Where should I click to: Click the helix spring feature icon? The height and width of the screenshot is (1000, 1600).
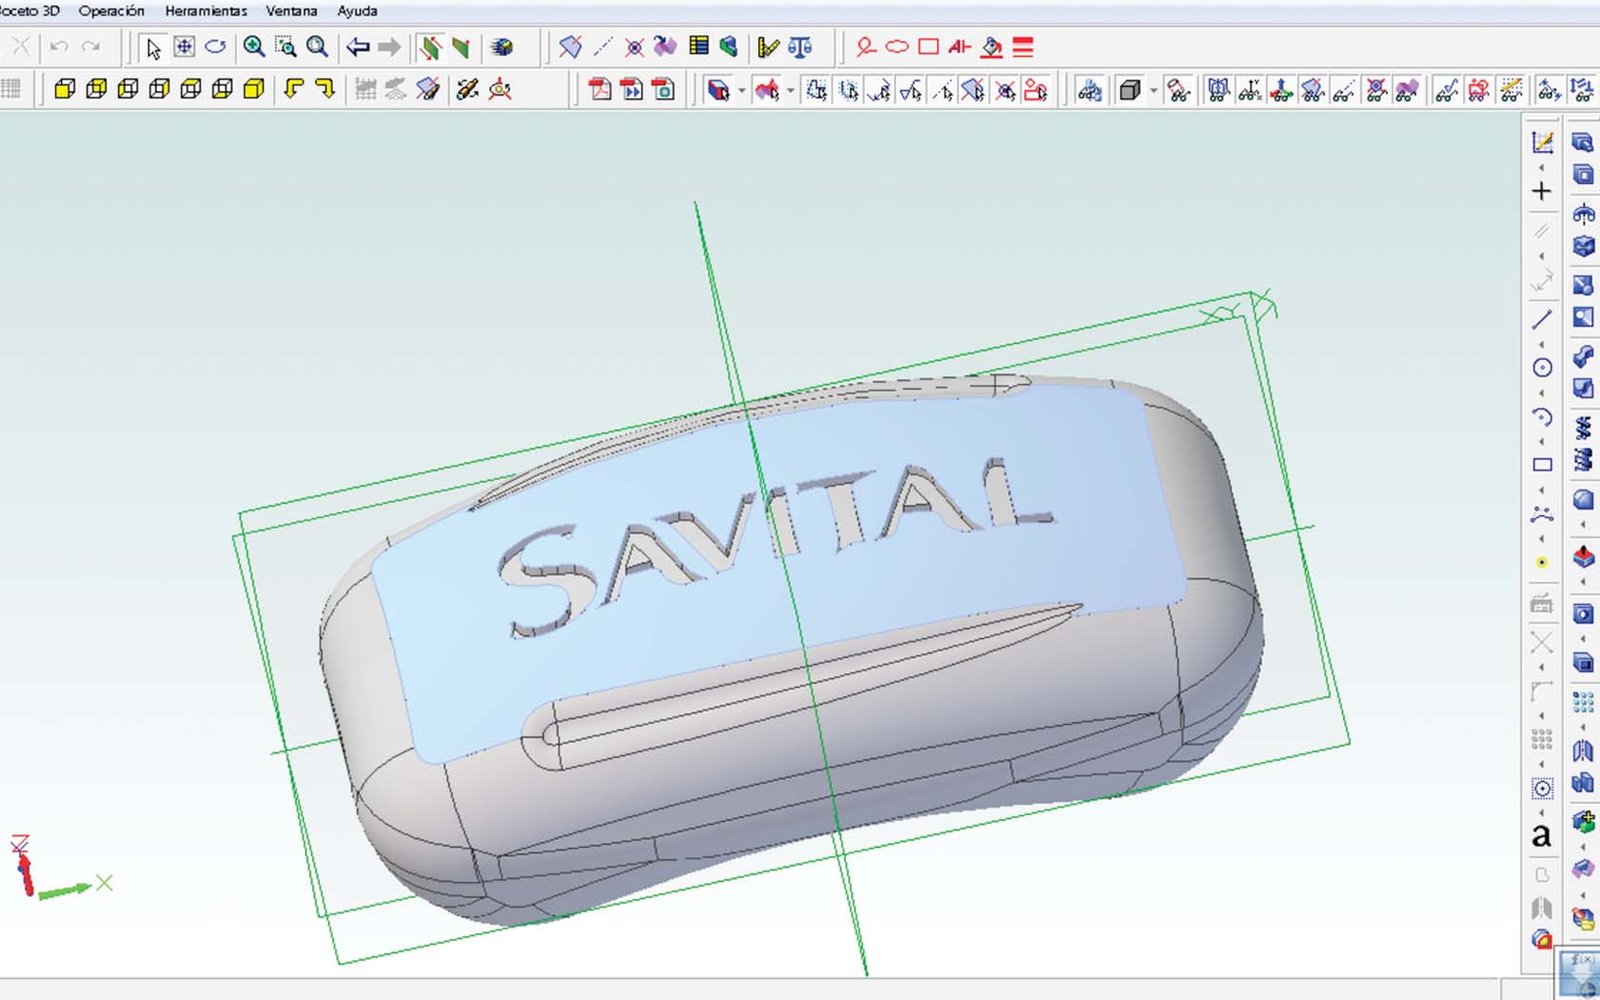[x=1583, y=427]
